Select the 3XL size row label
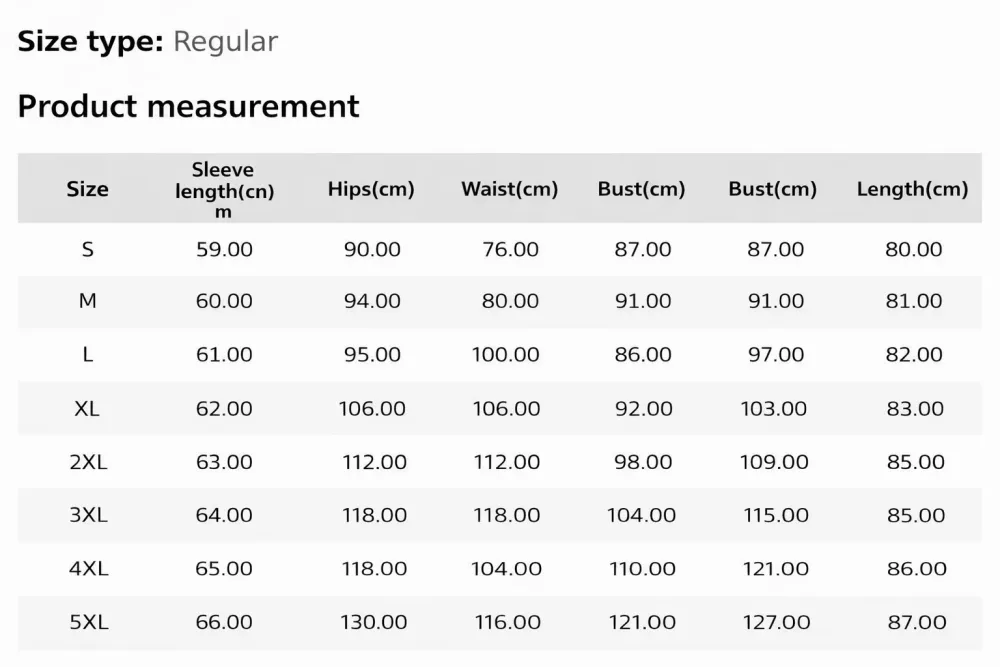The image size is (1000, 667). pyautogui.click(x=88, y=515)
